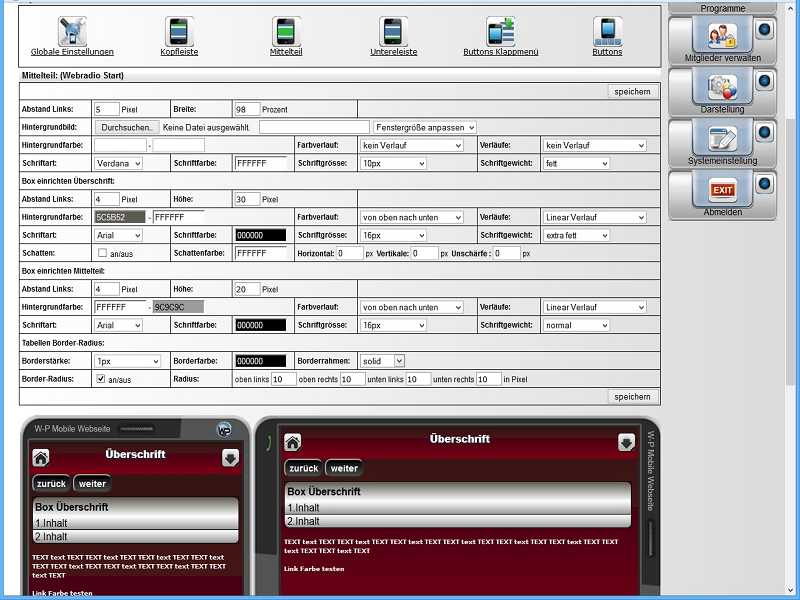Click the Untereleiste phone icon
This screenshot has height=600, width=800.
tap(393, 31)
